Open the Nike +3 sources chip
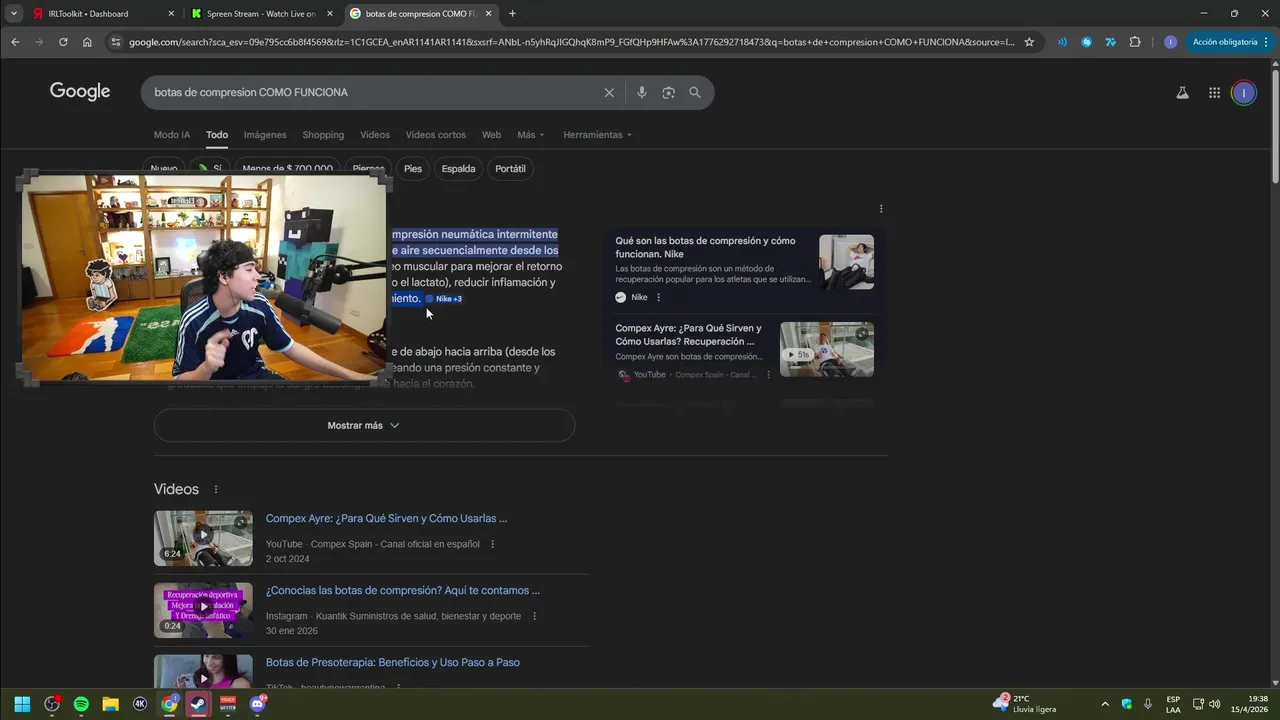Screen dimensions: 1280x720 click(x=444, y=299)
